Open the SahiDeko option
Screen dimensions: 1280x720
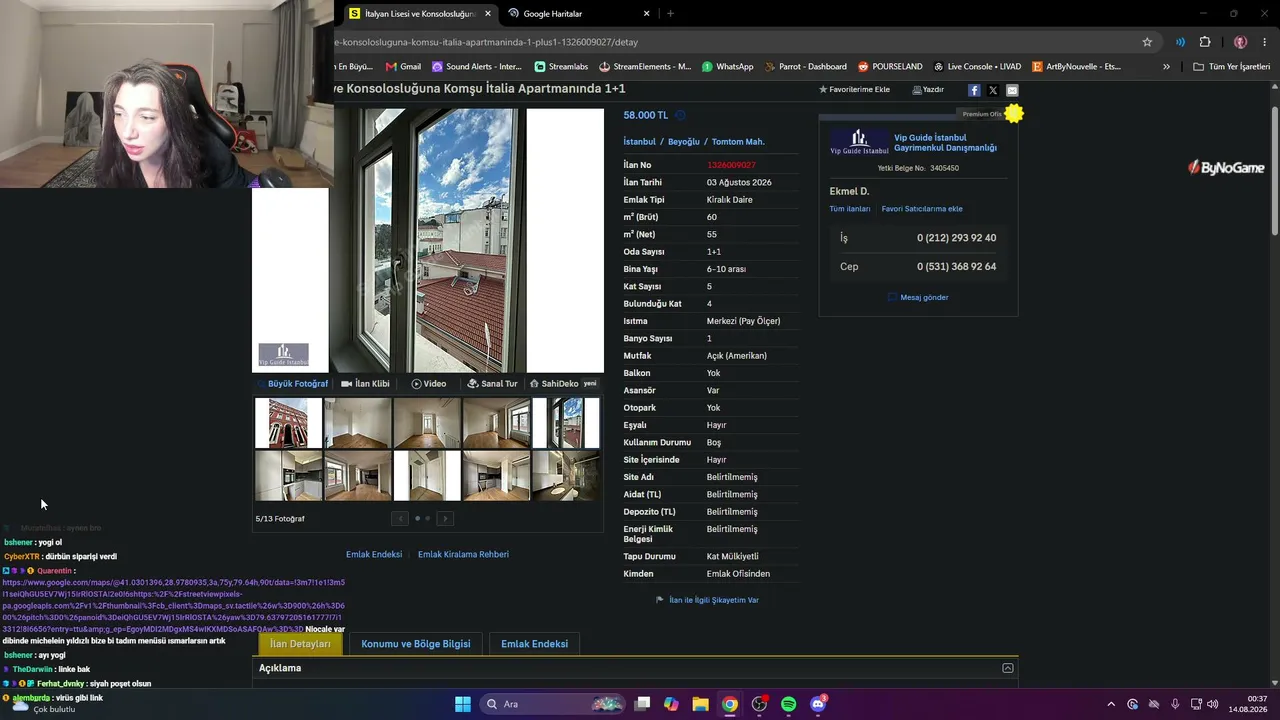[x=562, y=384]
